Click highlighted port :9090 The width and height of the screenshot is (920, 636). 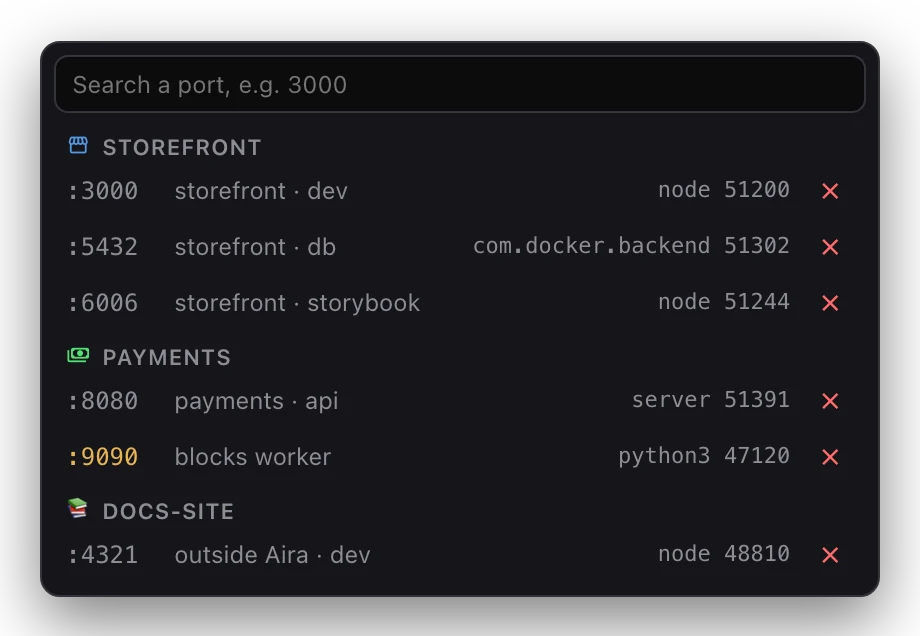[x=103, y=456]
